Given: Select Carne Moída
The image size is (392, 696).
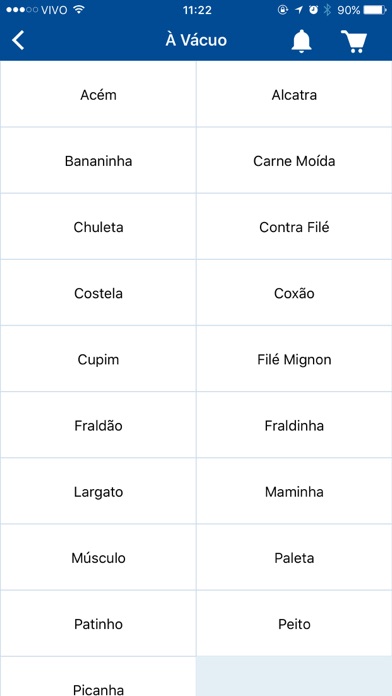Looking at the screenshot, I should point(294,160).
